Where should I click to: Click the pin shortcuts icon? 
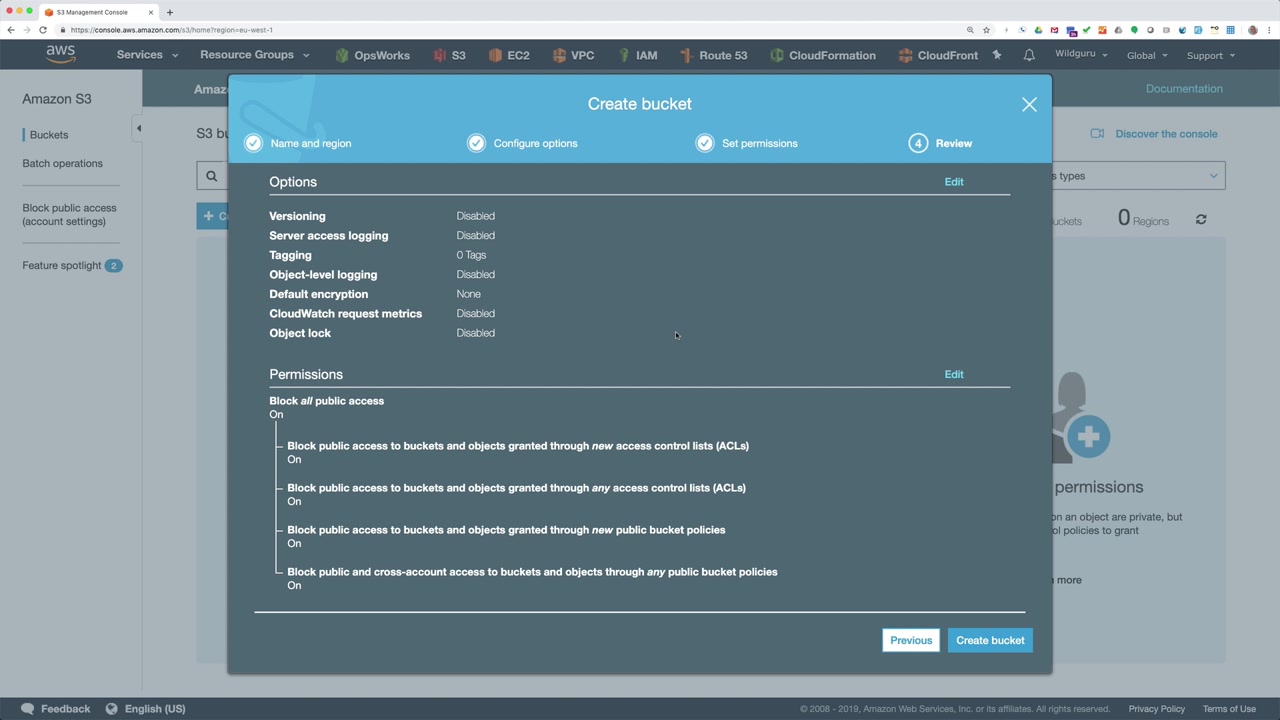click(997, 55)
